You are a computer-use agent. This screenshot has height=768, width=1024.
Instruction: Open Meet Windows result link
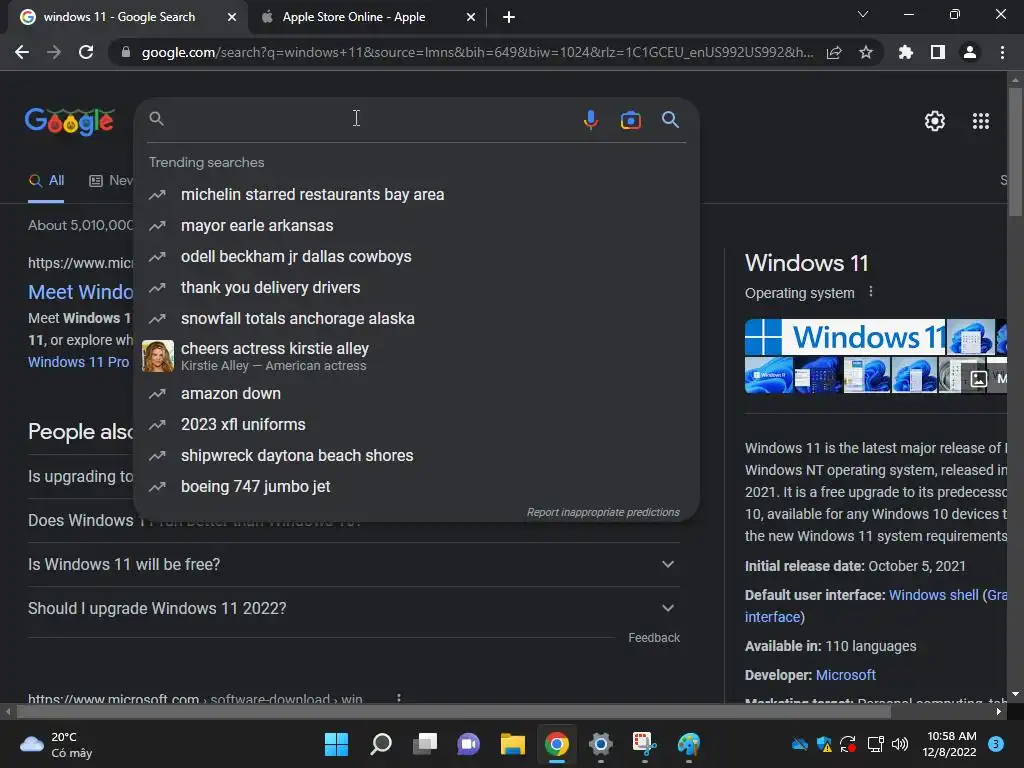click(x=80, y=292)
